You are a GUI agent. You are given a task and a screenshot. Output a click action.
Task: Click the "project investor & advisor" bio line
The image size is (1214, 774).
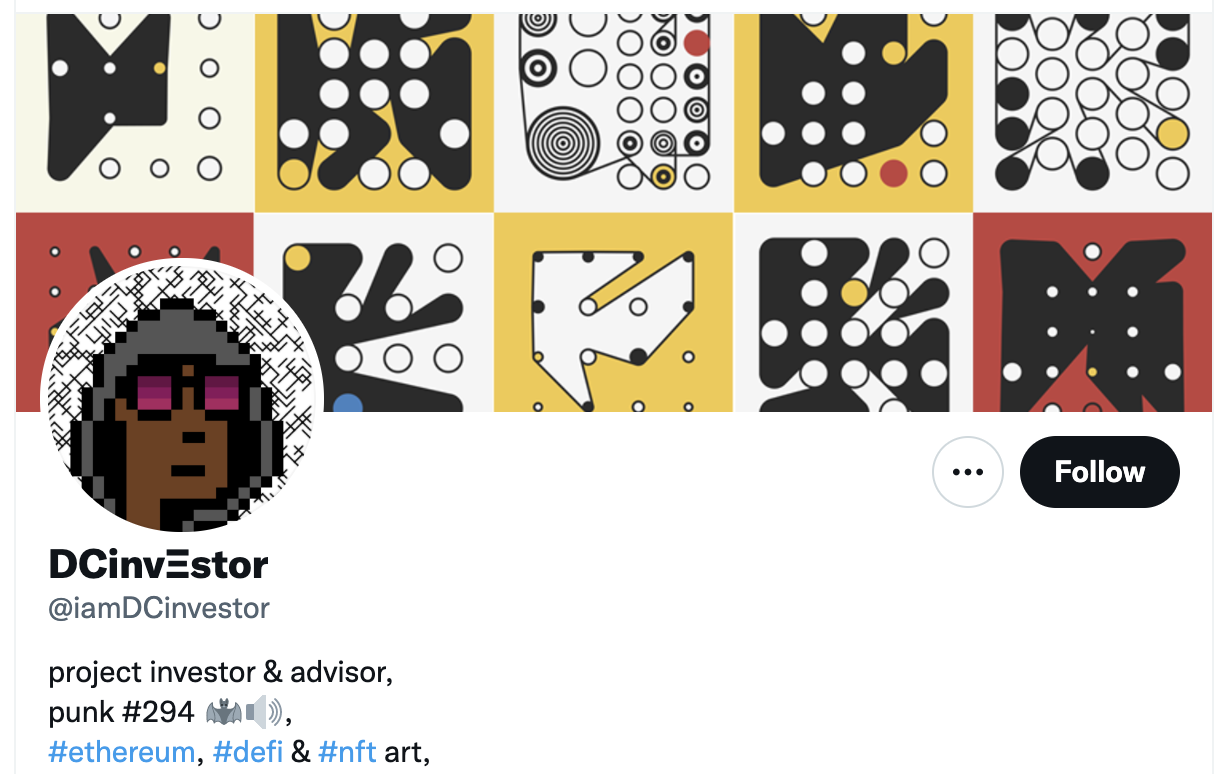point(220,671)
